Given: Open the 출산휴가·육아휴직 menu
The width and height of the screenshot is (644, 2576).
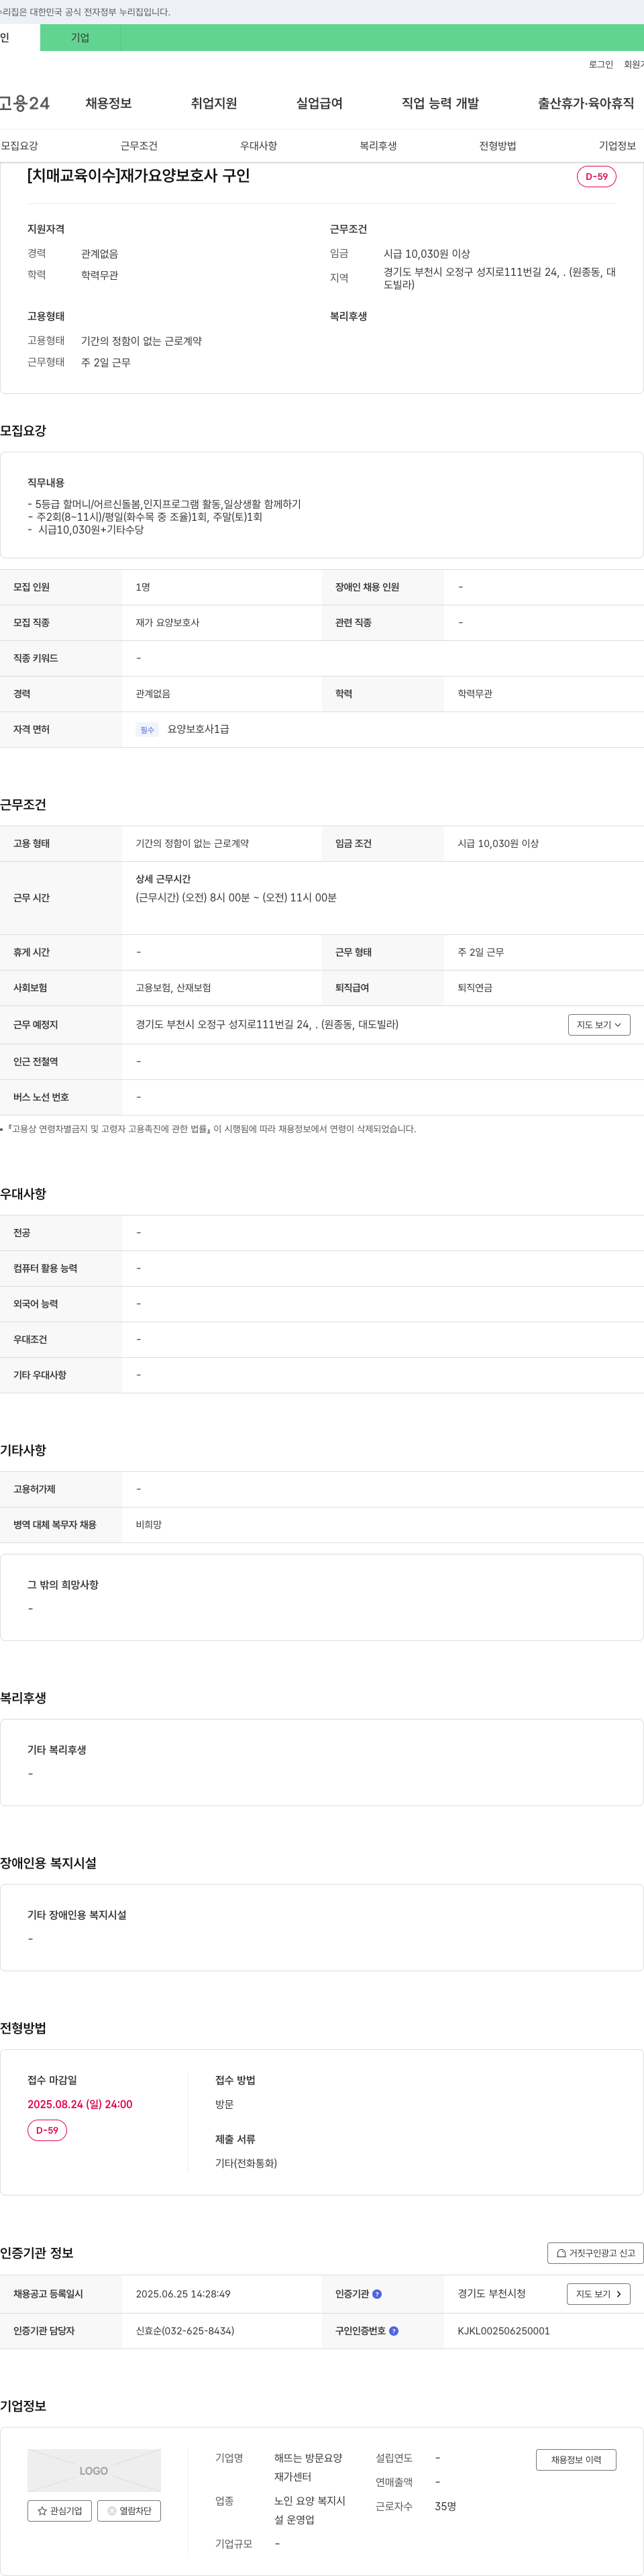Looking at the screenshot, I should [586, 103].
